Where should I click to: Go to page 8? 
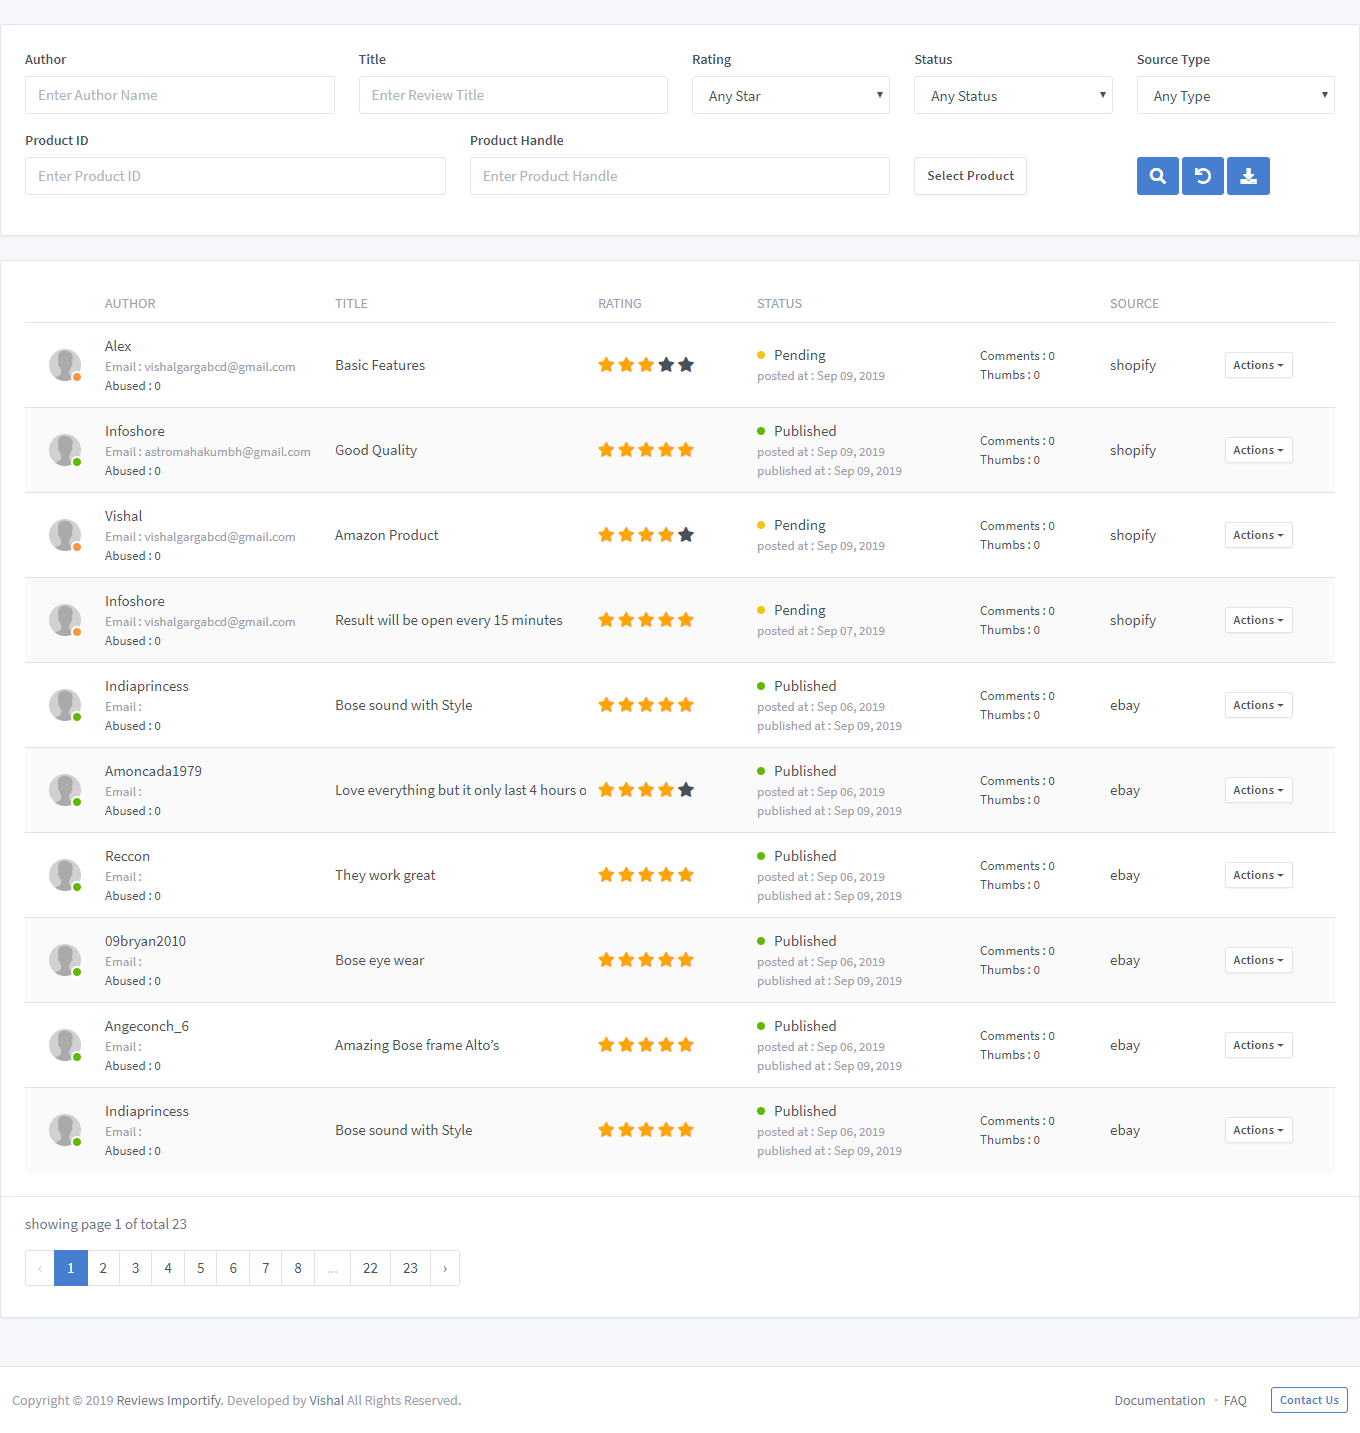click(298, 1268)
